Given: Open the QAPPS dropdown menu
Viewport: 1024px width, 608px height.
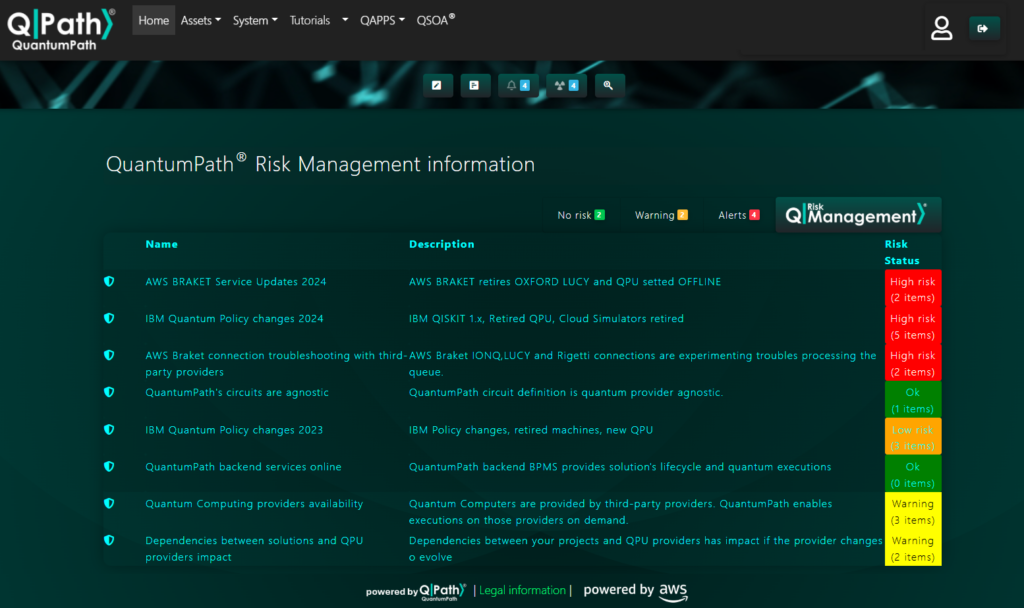Looking at the screenshot, I should pos(382,21).
